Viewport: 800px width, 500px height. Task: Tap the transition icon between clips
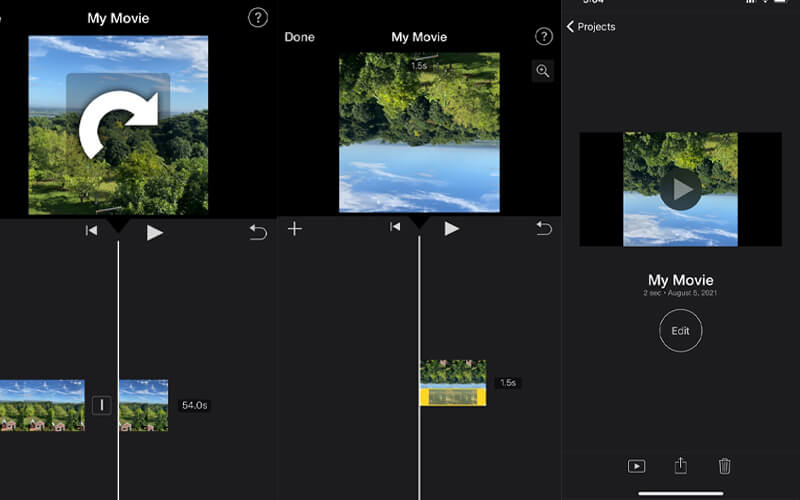click(102, 405)
